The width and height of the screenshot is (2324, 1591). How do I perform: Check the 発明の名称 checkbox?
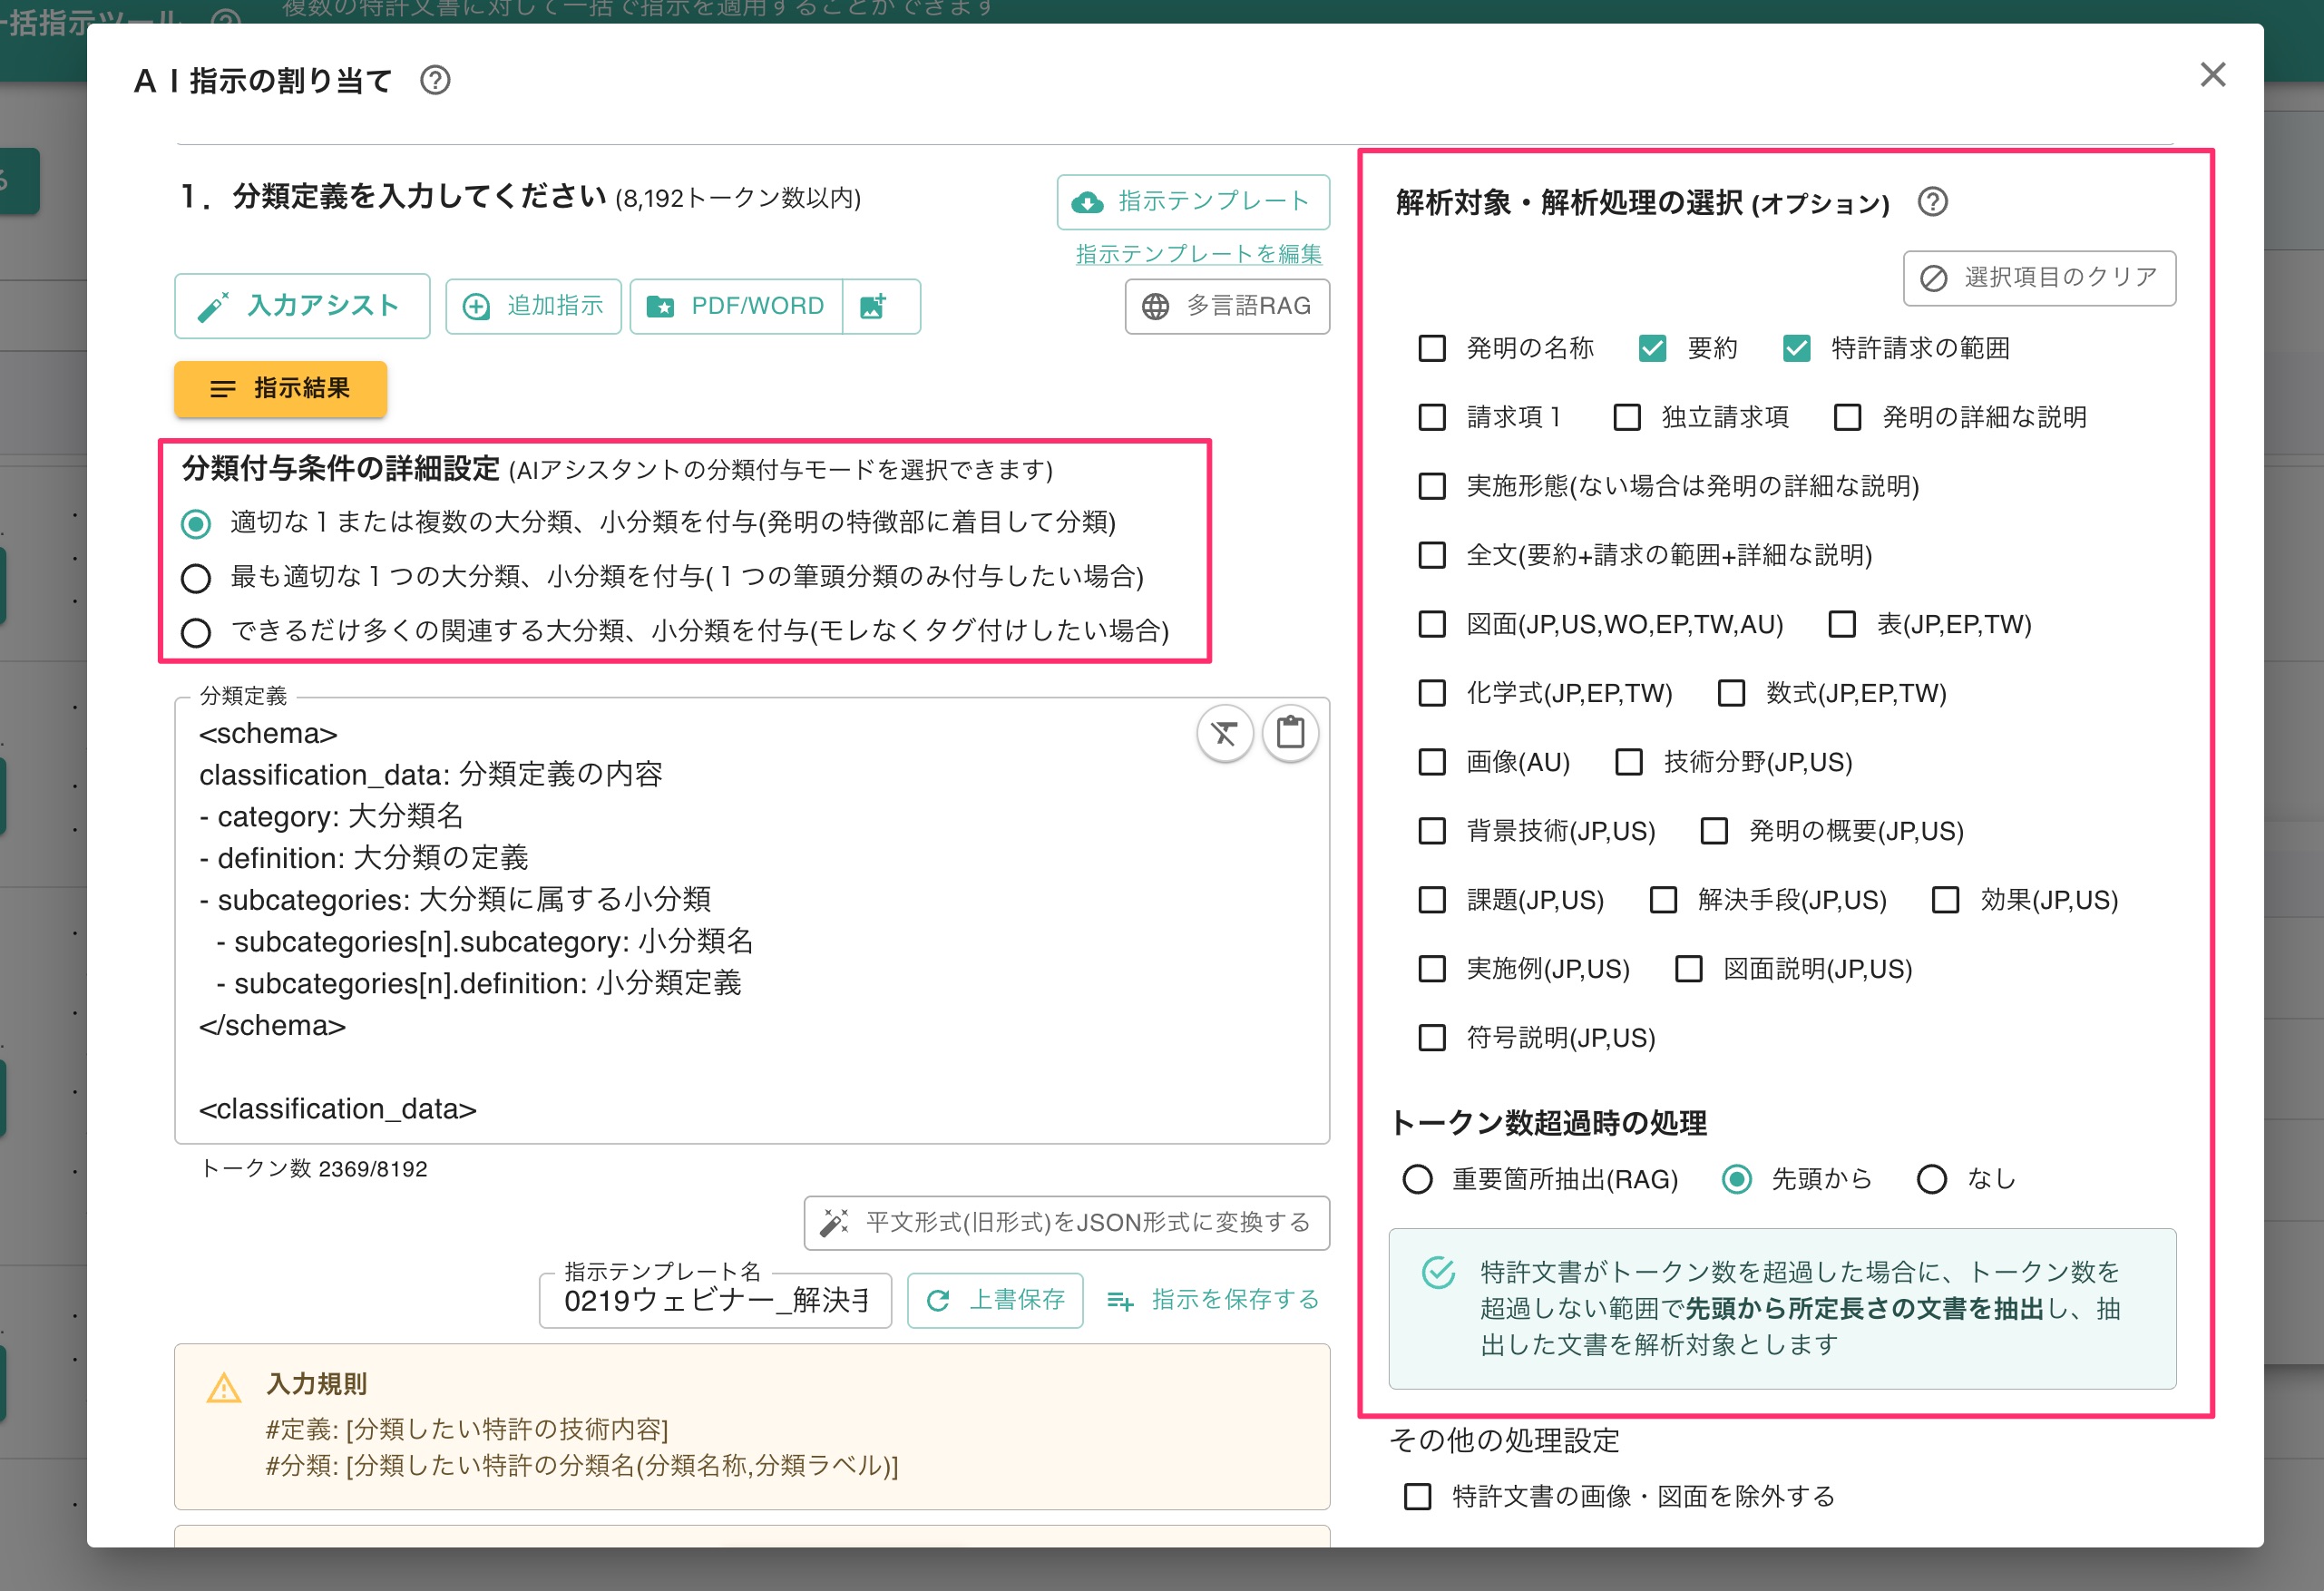coord(1432,348)
